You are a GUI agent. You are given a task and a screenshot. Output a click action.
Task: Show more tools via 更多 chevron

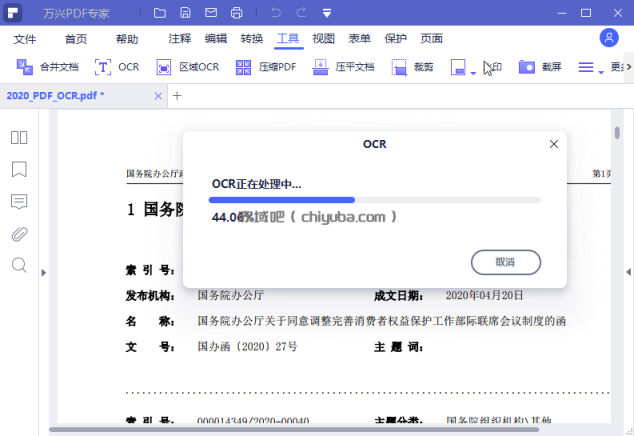629,67
